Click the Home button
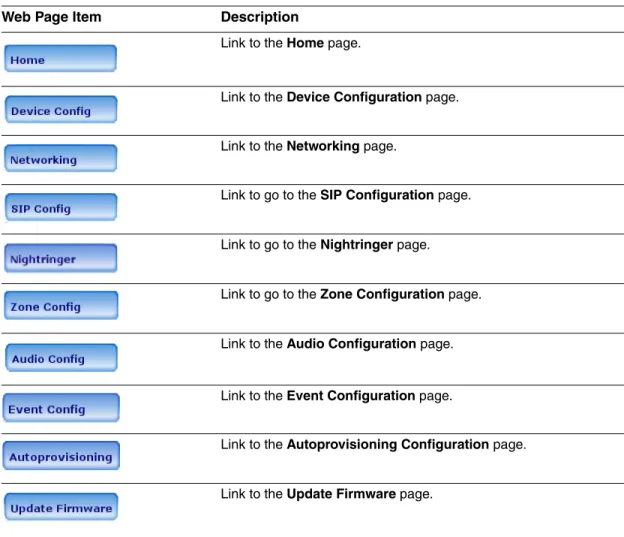 point(60,59)
